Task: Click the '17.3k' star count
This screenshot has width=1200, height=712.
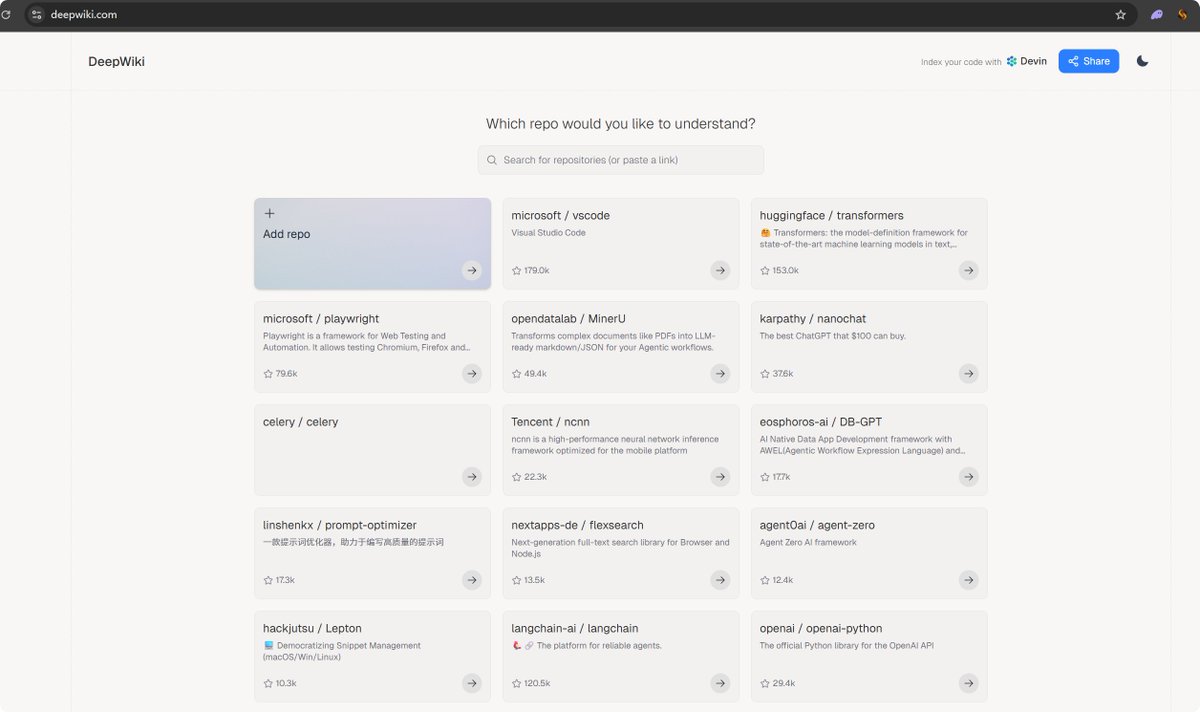Action: (285, 580)
